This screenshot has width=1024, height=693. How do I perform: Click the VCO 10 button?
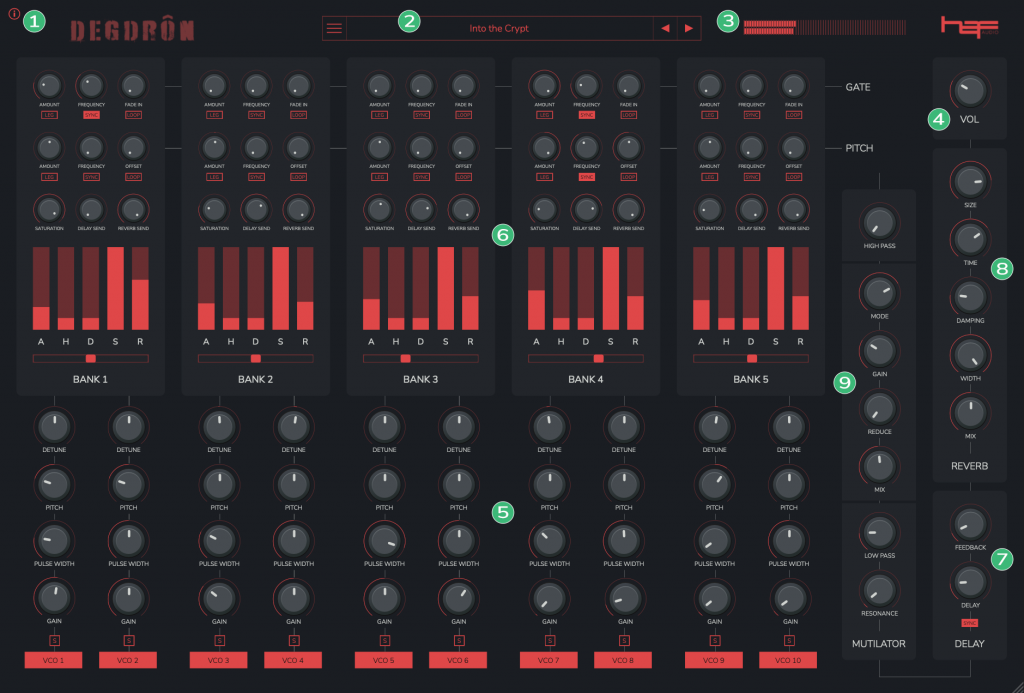(787, 660)
